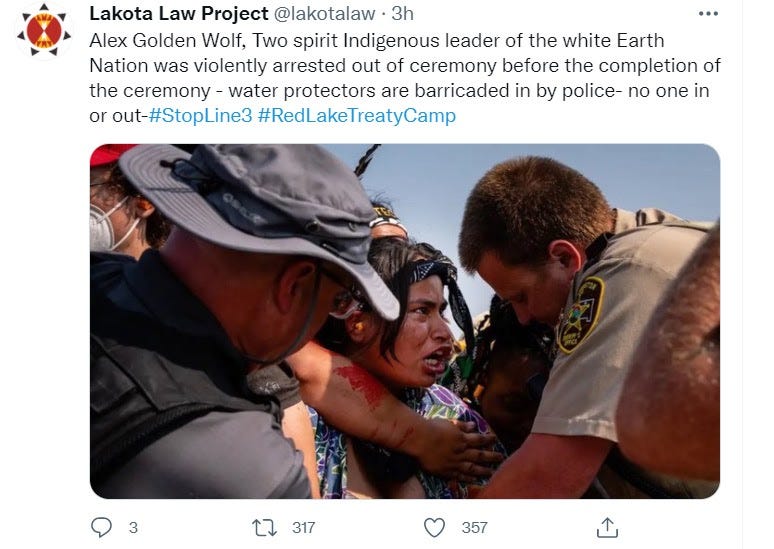View the 3 replies count
Screen dimensions: 774x549
pos(133,528)
